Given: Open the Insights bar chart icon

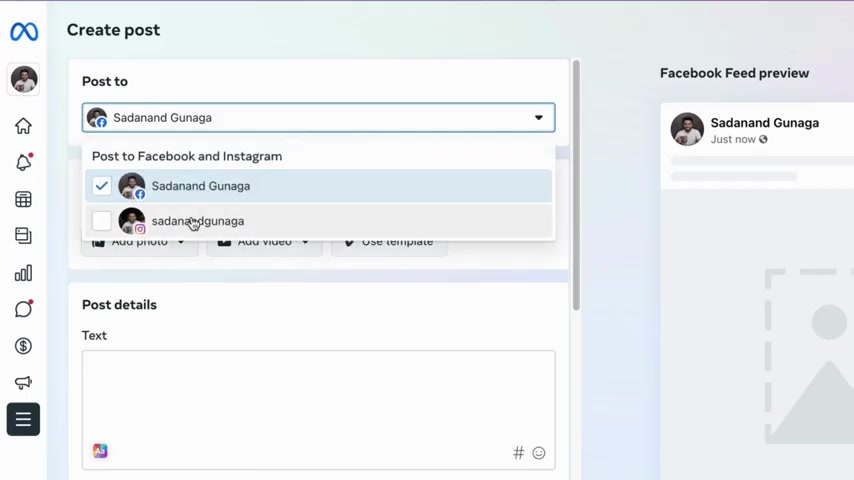Looking at the screenshot, I should [x=23, y=273].
